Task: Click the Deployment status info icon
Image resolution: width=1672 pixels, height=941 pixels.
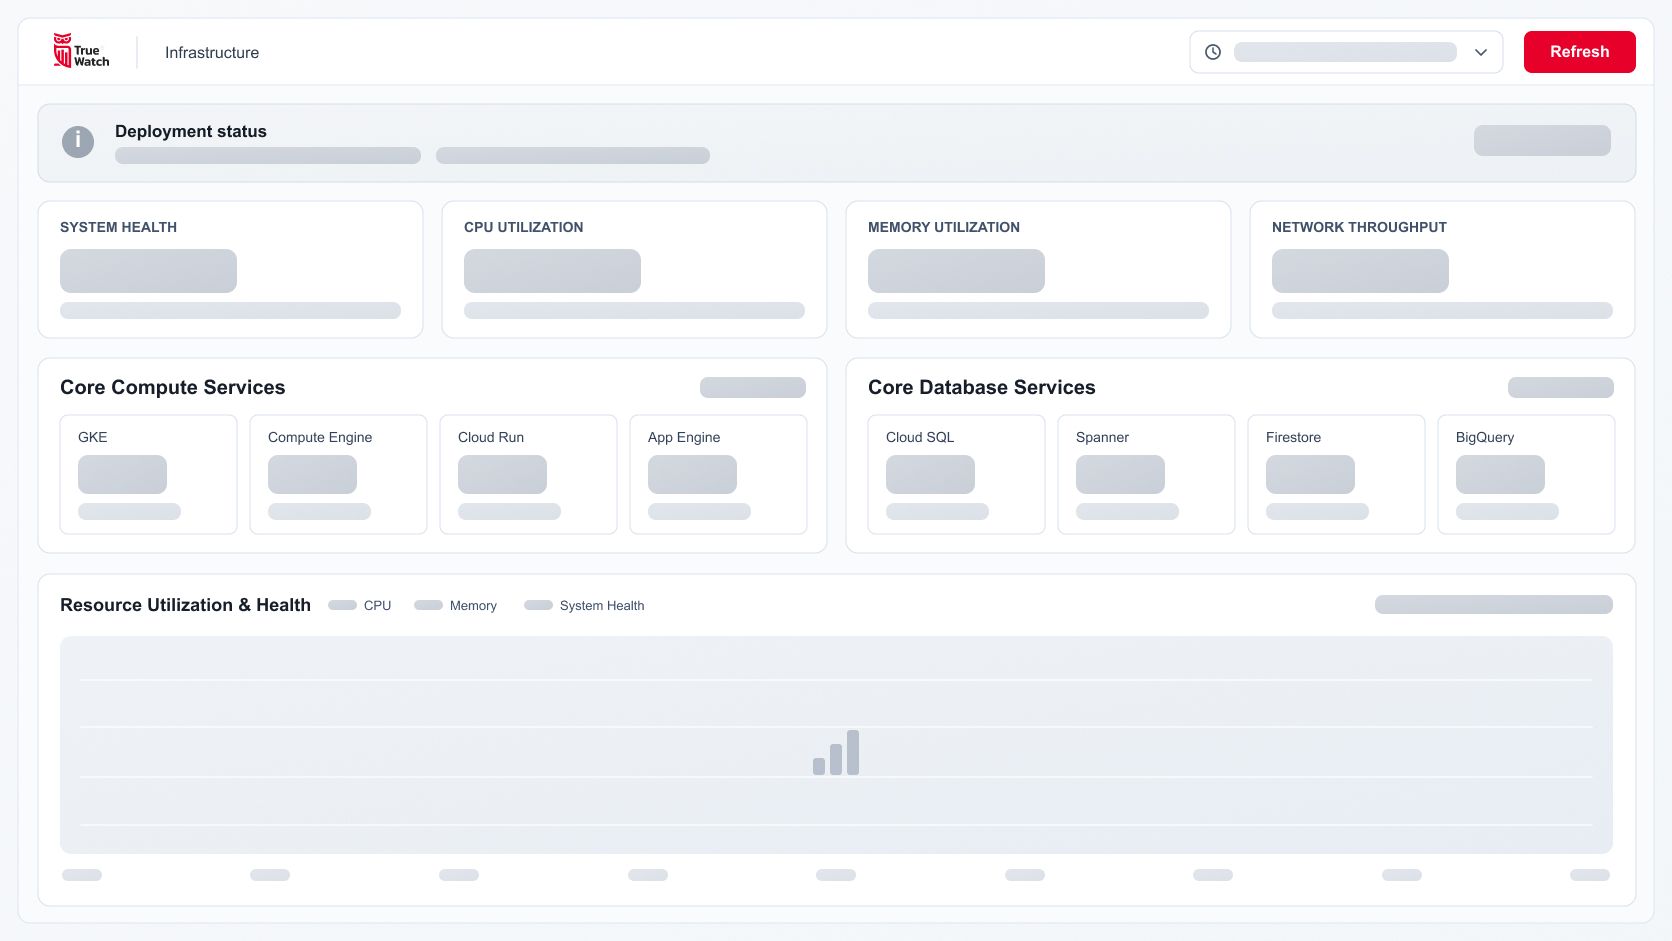Action: pyautogui.click(x=78, y=142)
